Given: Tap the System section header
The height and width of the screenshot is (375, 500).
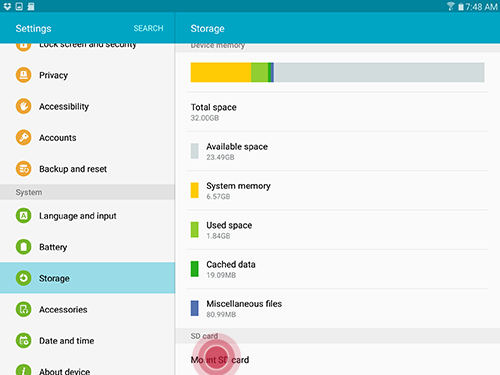Looking at the screenshot, I should point(87,192).
